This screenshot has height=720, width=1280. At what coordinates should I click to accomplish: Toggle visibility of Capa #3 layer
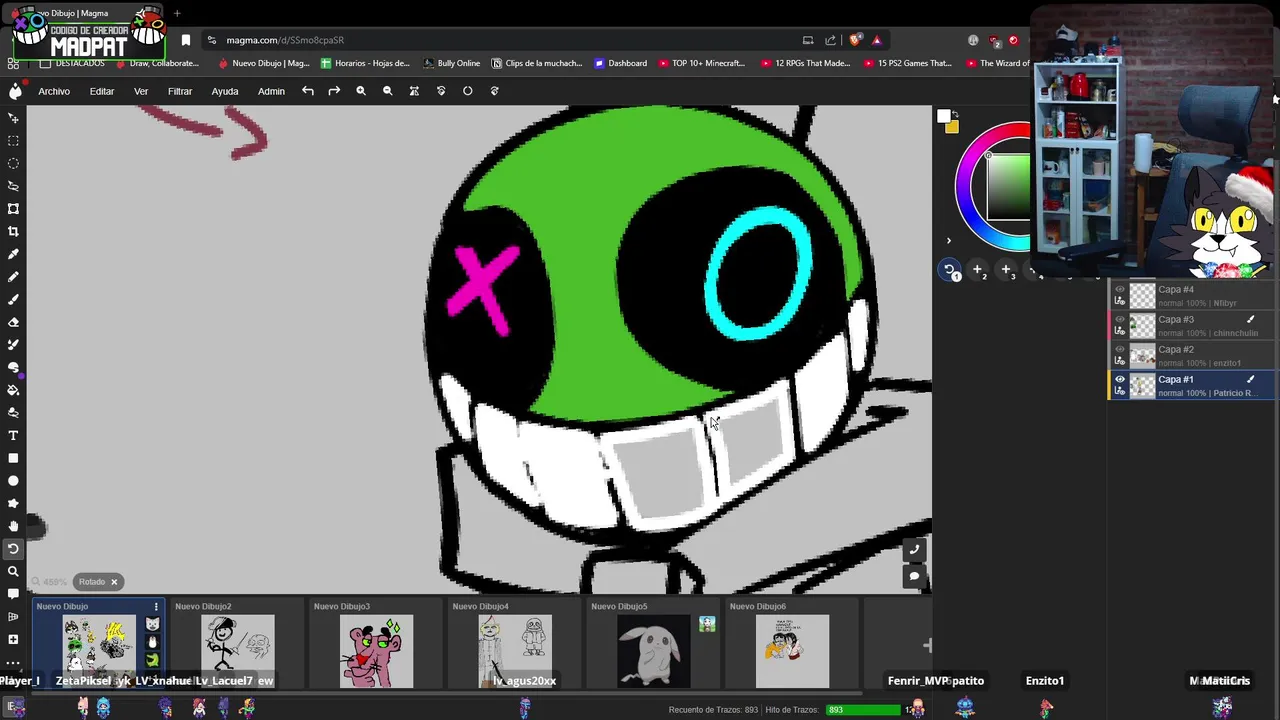click(x=1120, y=320)
